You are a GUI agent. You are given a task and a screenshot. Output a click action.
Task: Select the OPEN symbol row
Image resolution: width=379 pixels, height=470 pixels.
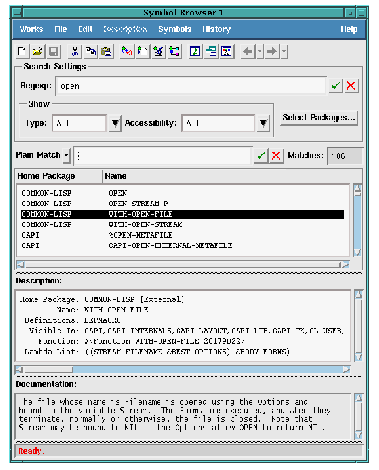(x=182, y=193)
